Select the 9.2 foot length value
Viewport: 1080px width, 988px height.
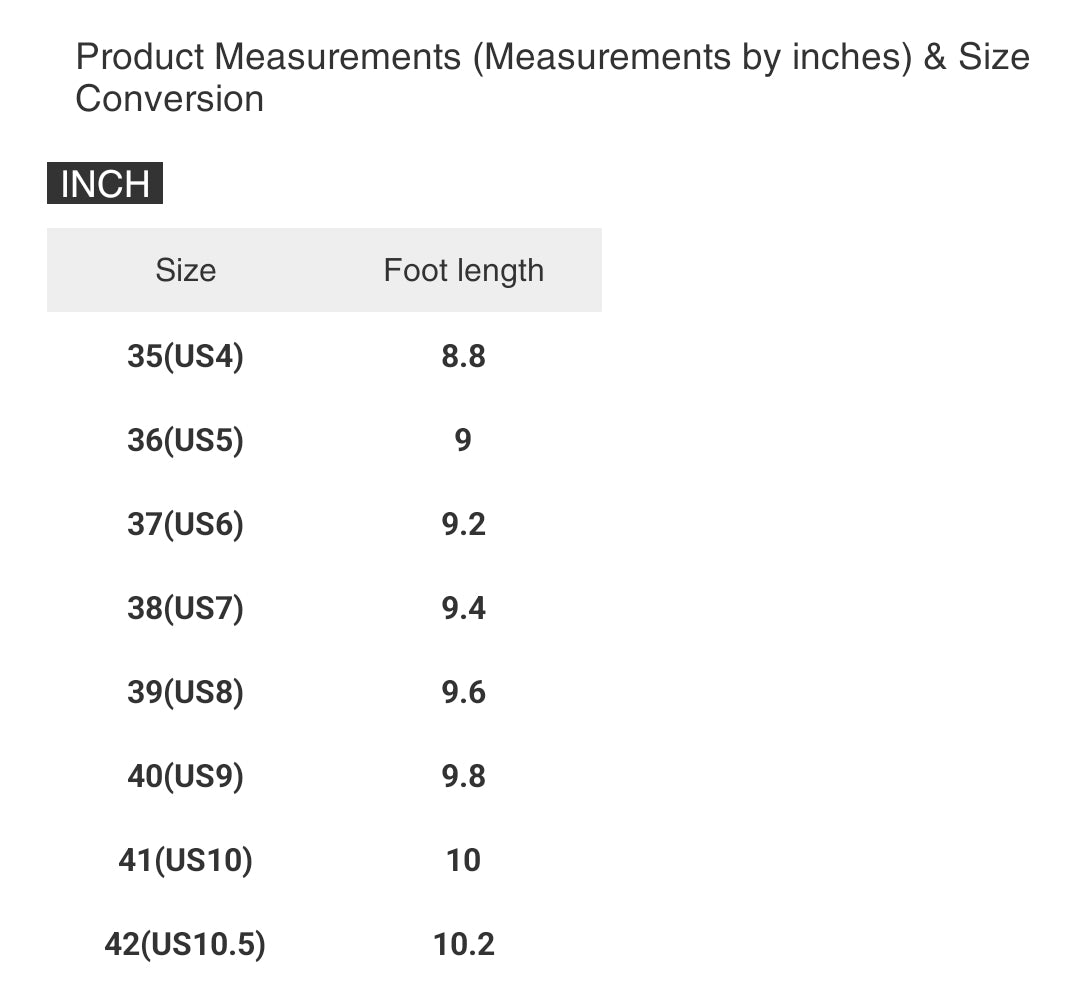(463, 524)
